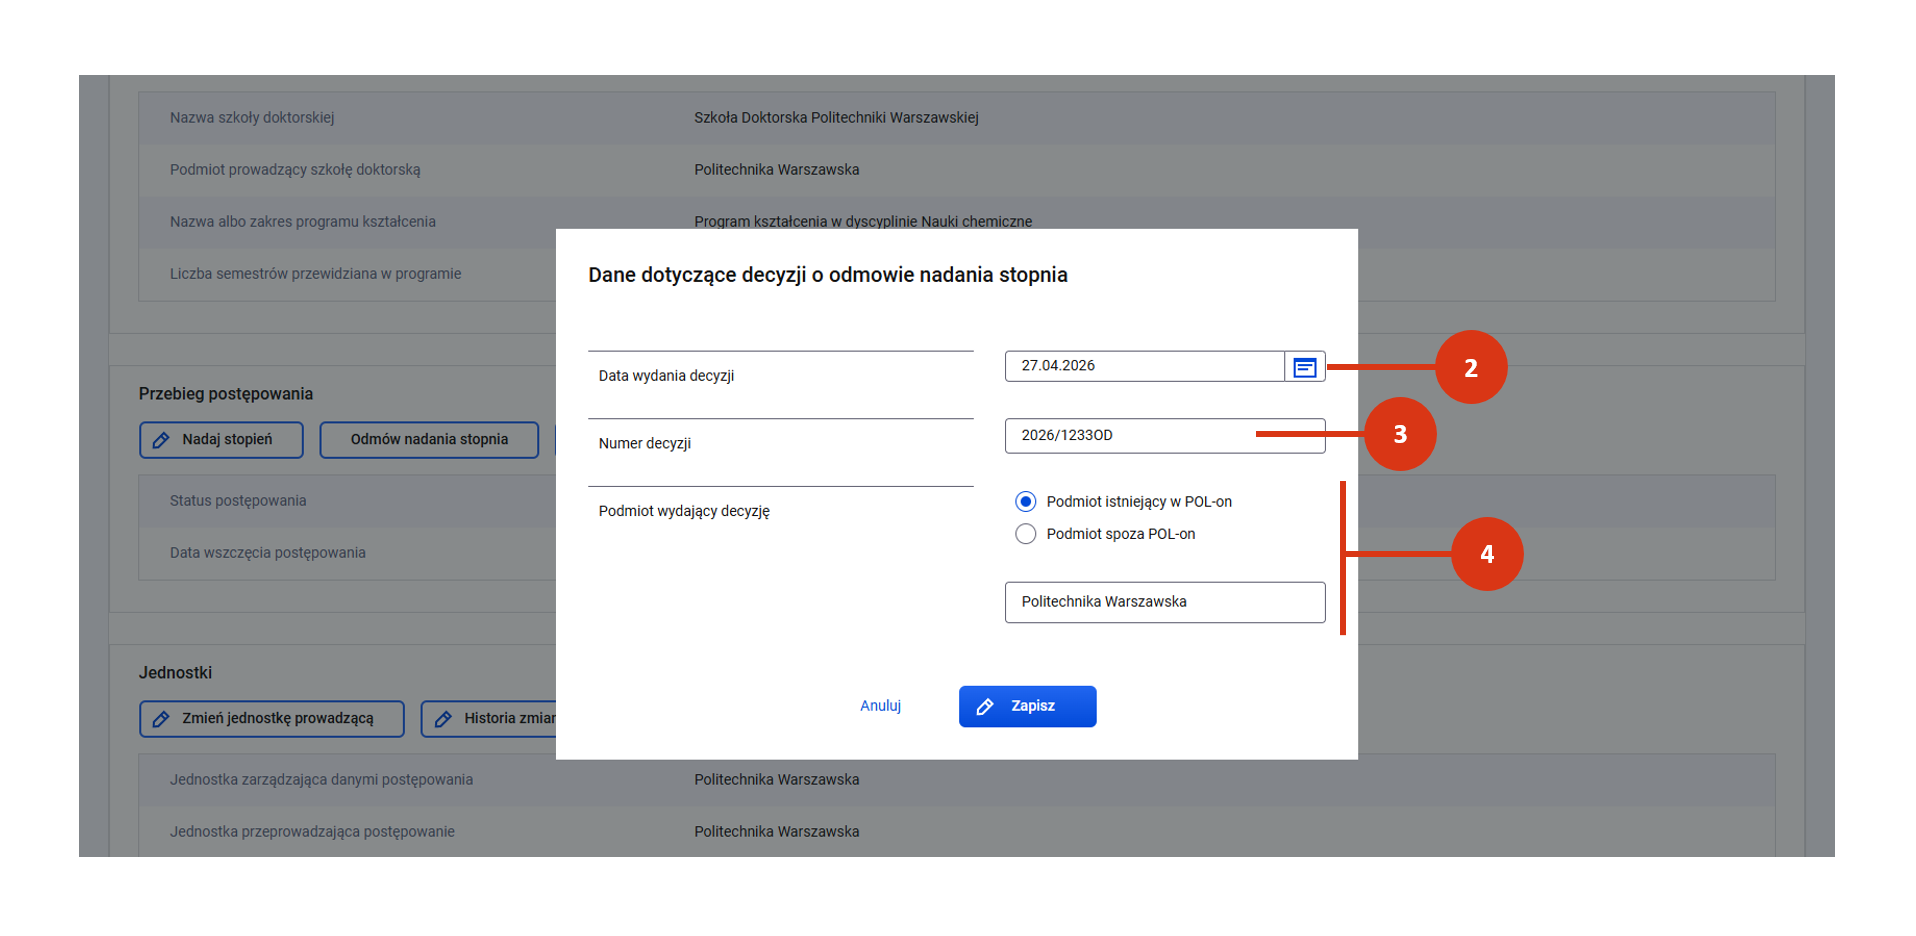Click pencil icon on Zmień jednostkę prowadzącą
The width and height of the screenshot is (1916, 936).
point(161,719)
